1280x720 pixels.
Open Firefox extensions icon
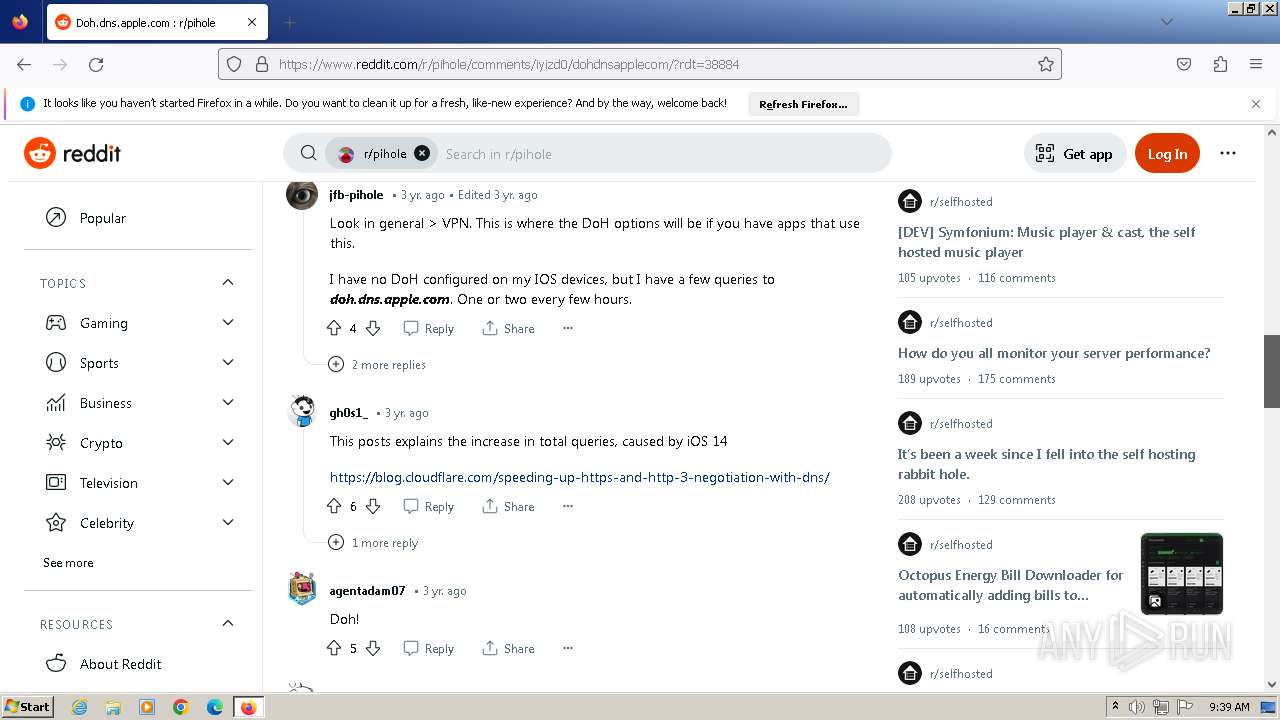pos(1220,64)
